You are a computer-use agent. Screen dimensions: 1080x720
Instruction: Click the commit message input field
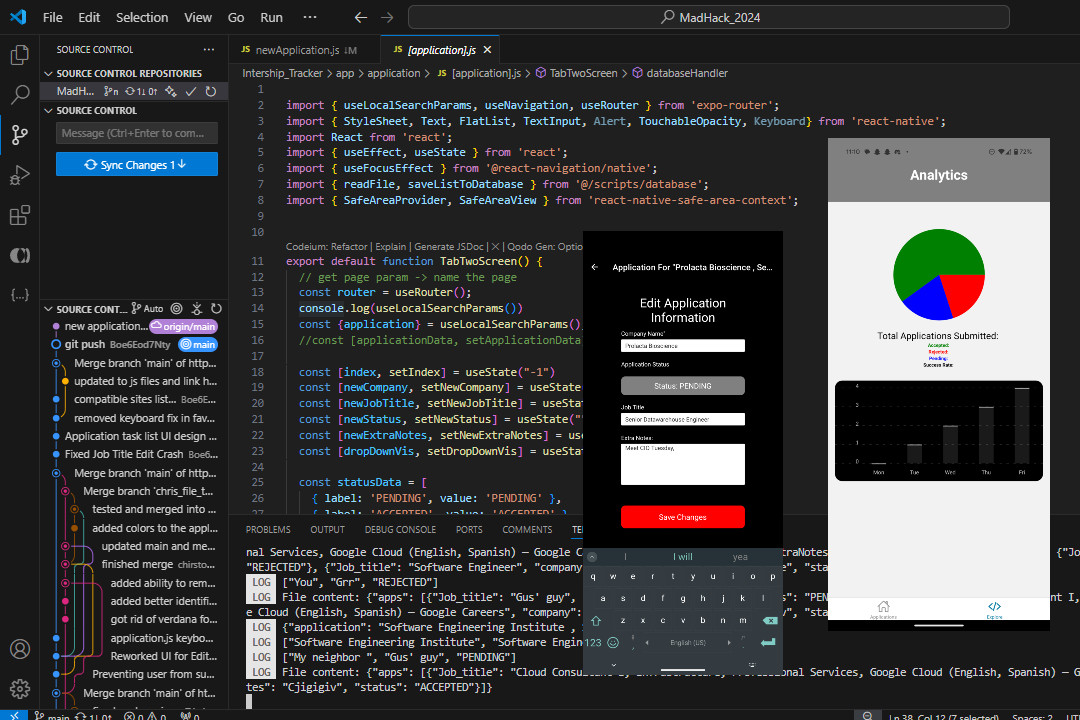(x=137, y=133)
